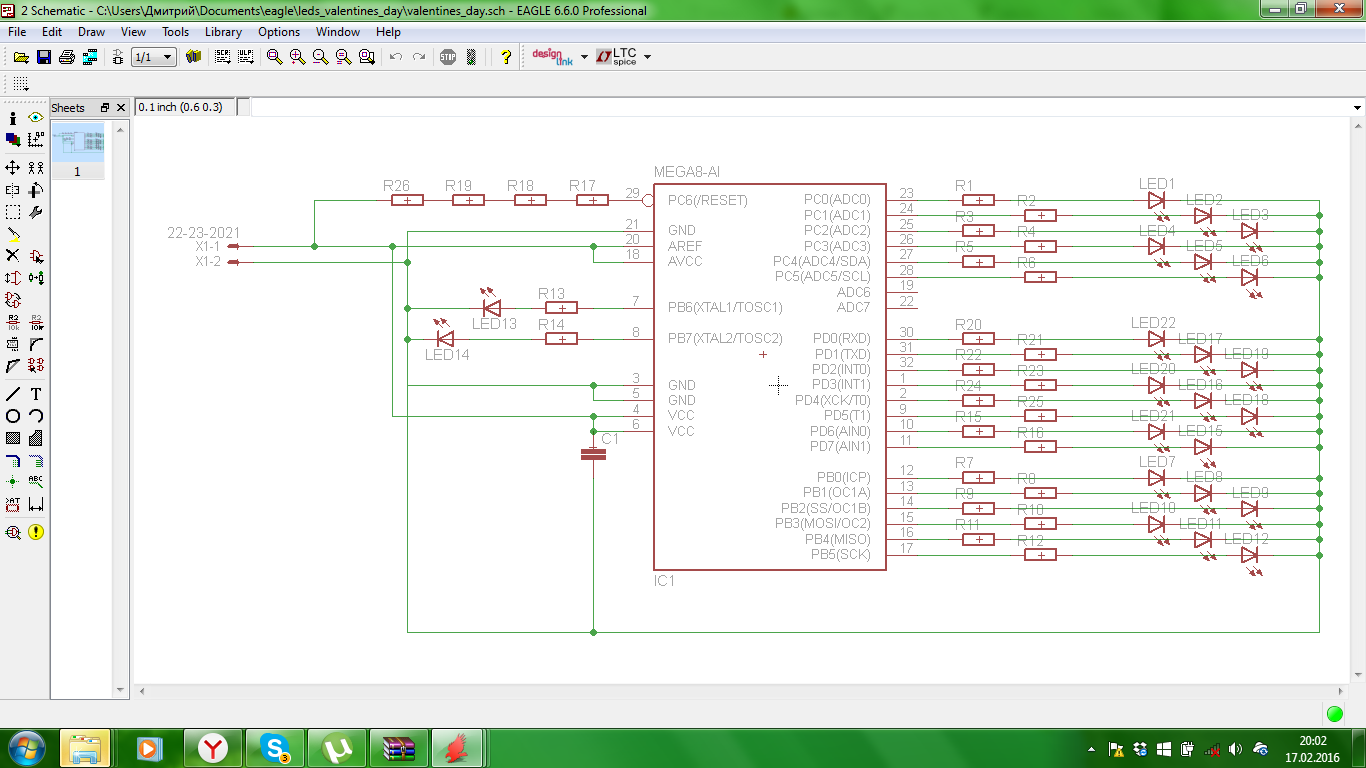Open the Library menu

(223, 32)
